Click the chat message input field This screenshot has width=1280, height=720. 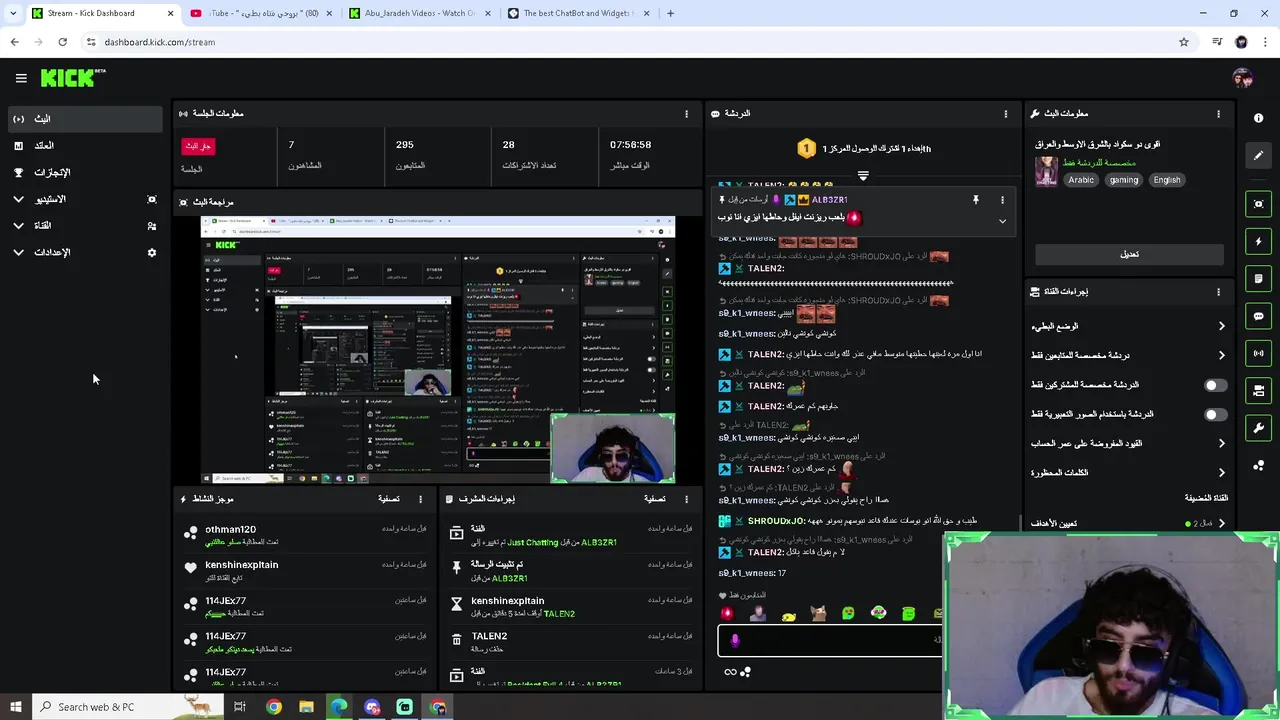[x=830, y=641]
